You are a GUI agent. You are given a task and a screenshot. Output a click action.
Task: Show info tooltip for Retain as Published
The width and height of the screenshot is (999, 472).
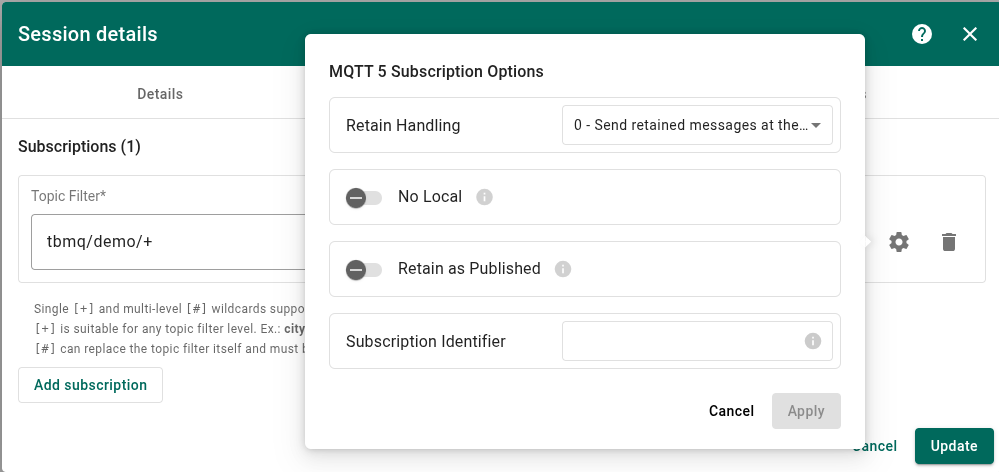tap(562, 269)
